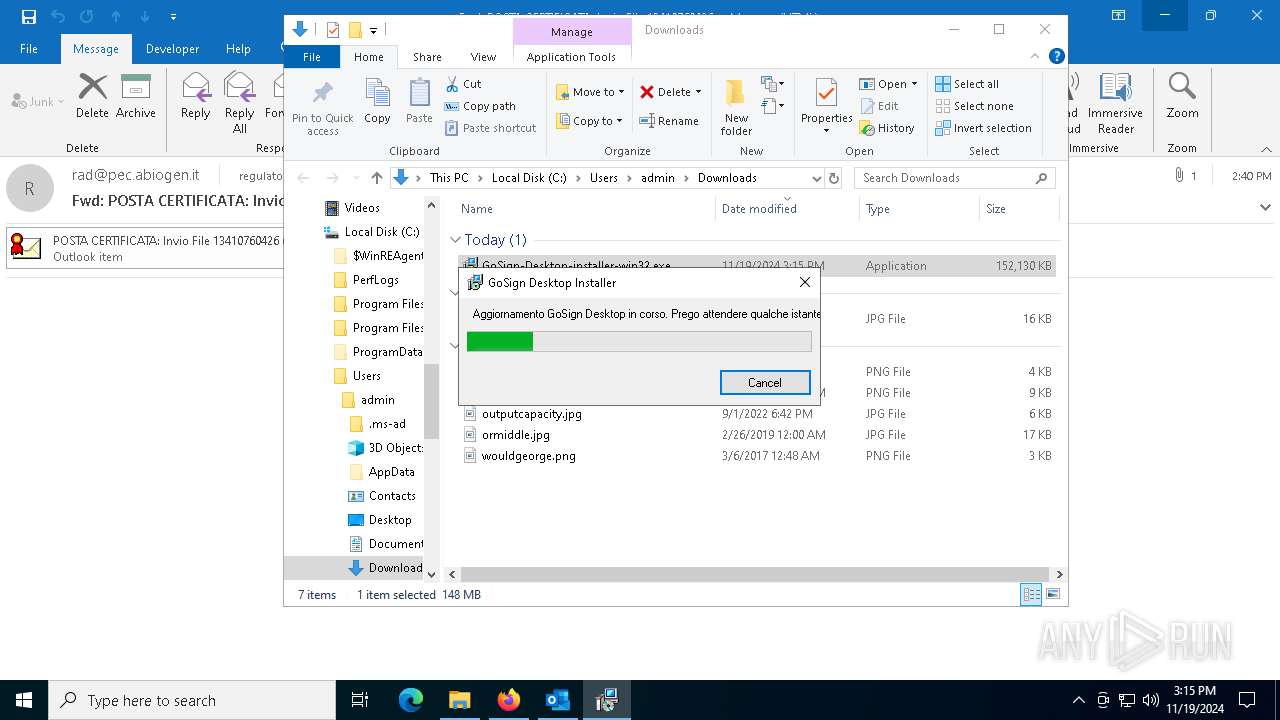
Task: Expand the address bar history dropdown
Action: point(817,178)
